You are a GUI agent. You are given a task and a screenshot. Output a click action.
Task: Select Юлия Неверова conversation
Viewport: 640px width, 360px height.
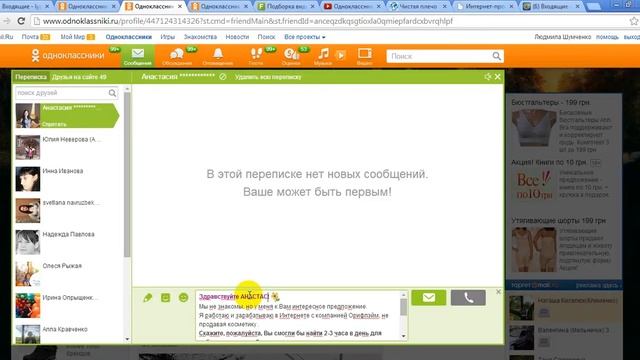[x=67, y=147]
